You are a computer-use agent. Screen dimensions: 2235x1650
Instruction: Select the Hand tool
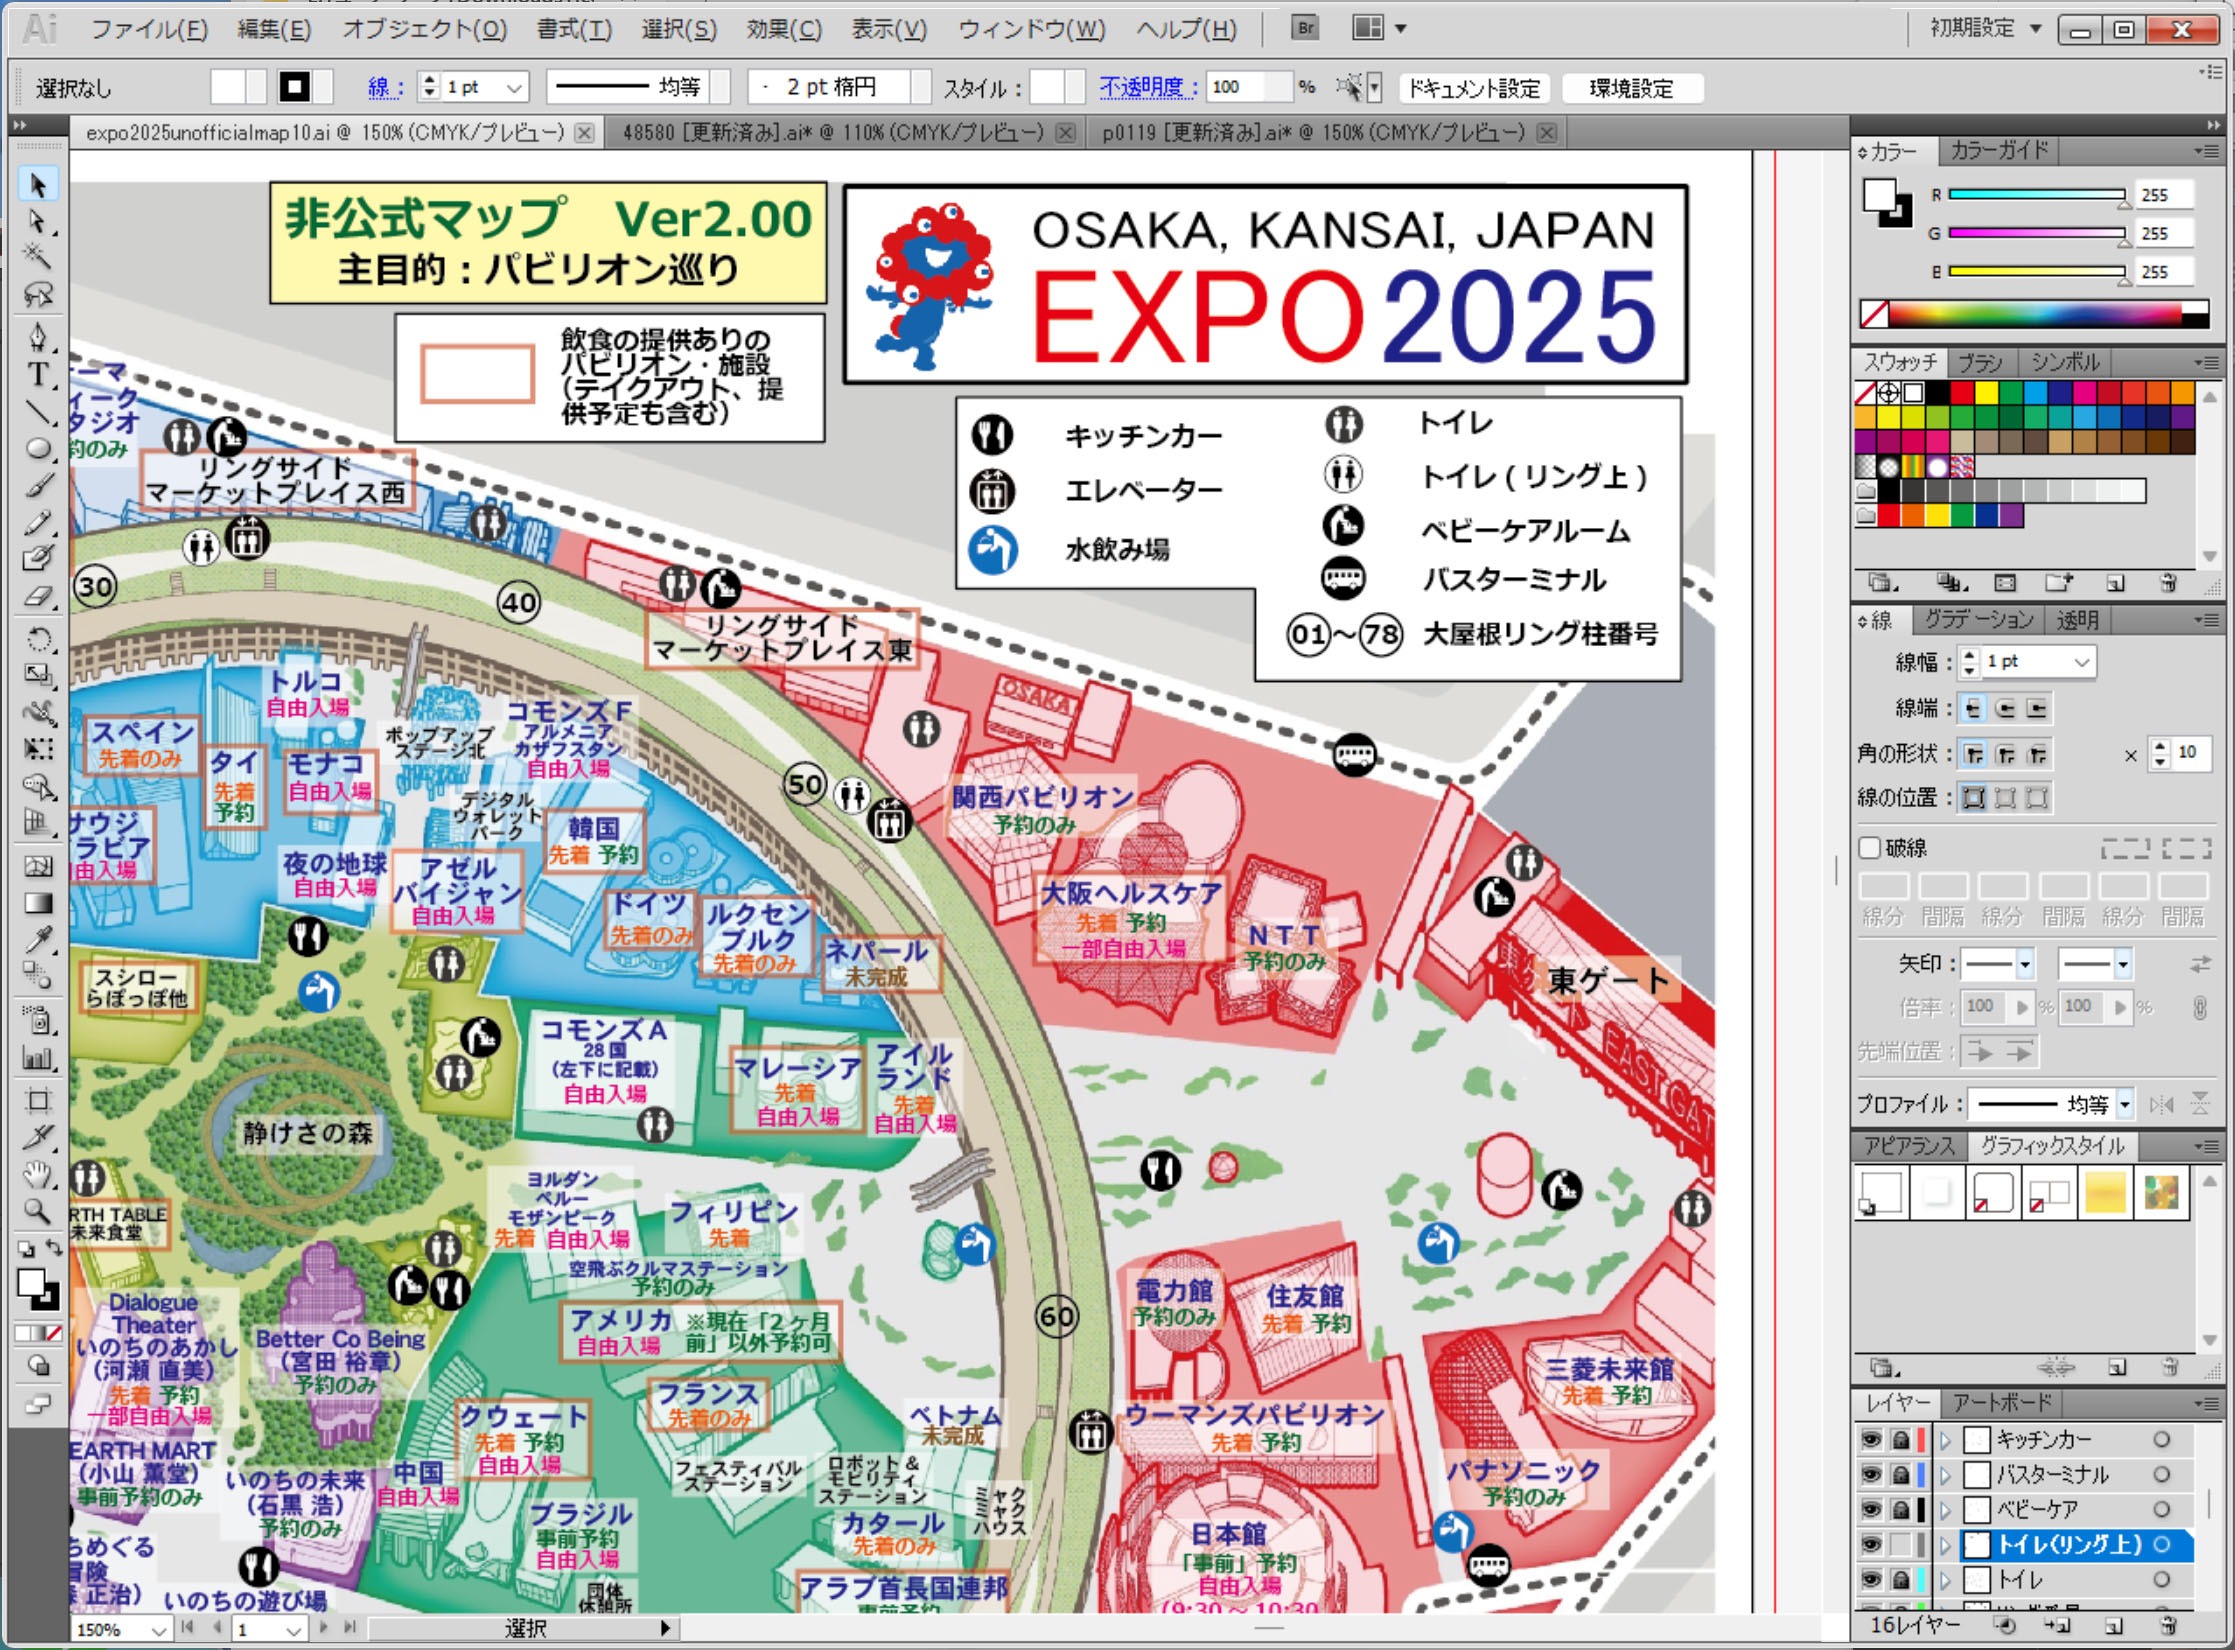coord(38,1175)
